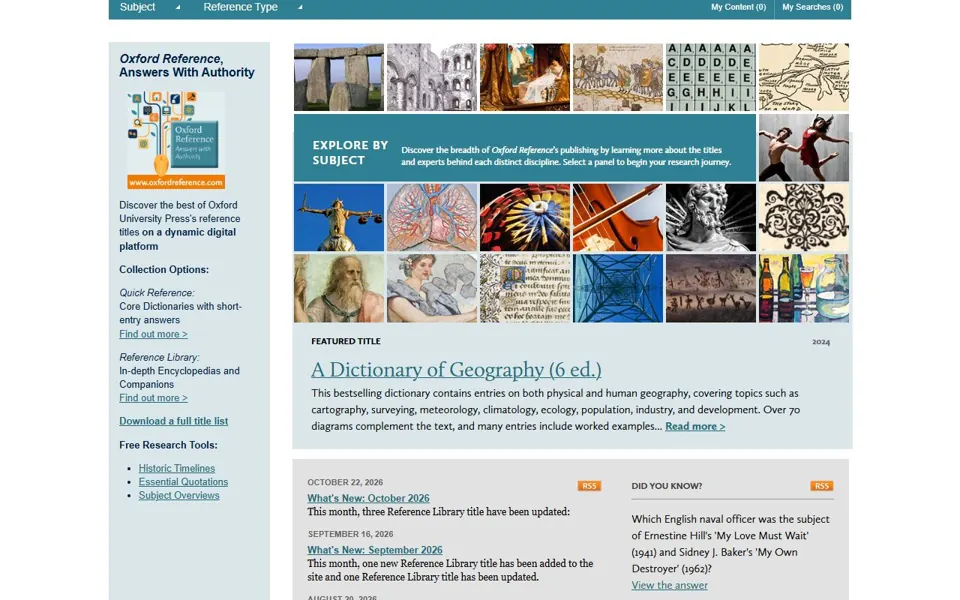Open My Searches (0)
This screenshot has width=960, height=600.
pyautogui.click(x=812, y=7)
